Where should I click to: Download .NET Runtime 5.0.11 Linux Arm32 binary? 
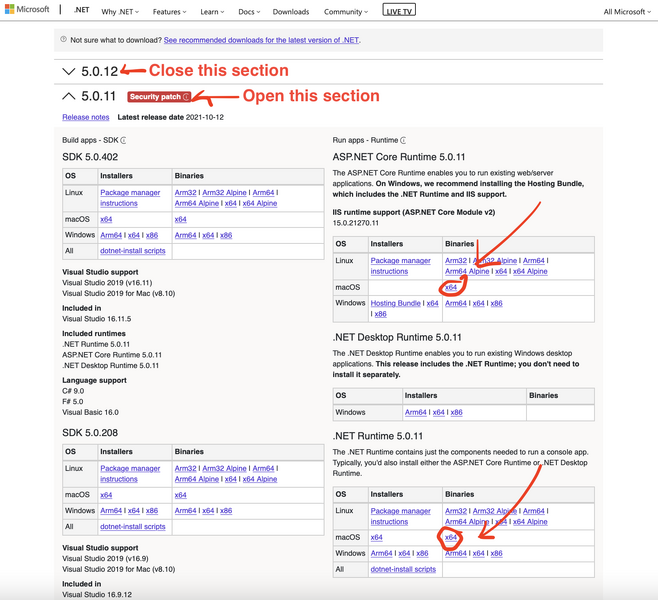click(456, 511)
